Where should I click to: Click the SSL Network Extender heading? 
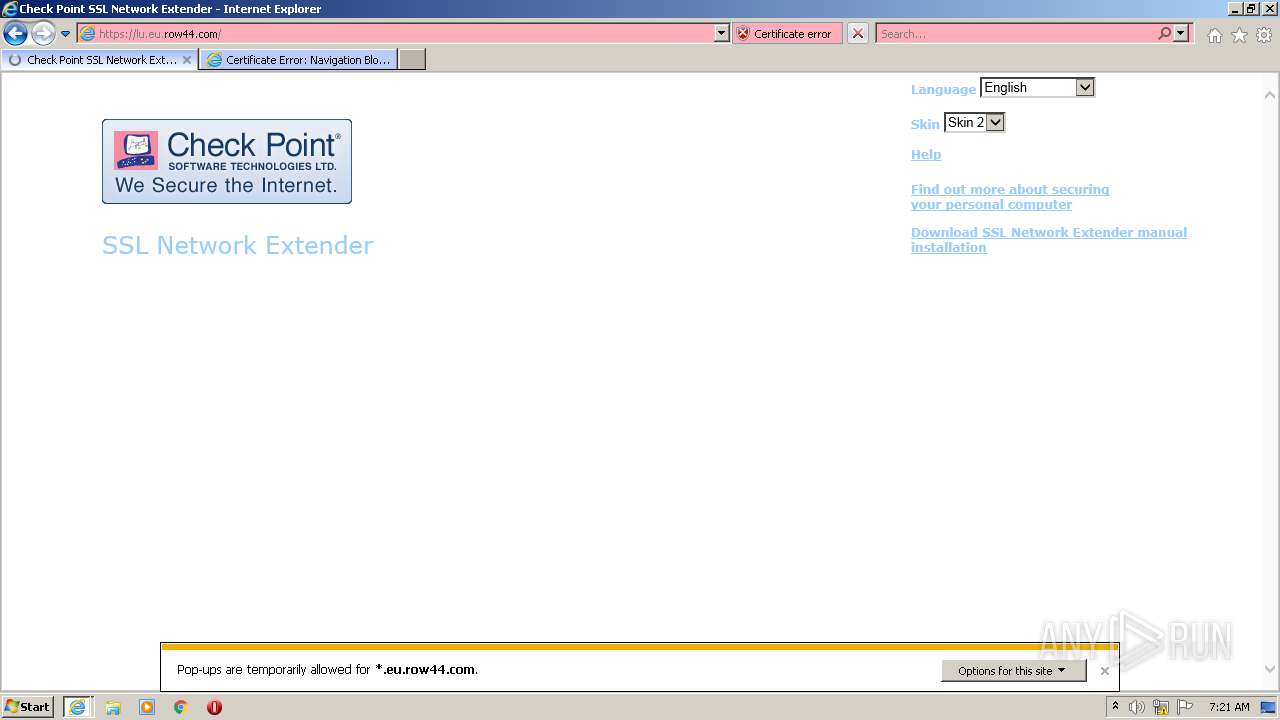coord(238,246)
